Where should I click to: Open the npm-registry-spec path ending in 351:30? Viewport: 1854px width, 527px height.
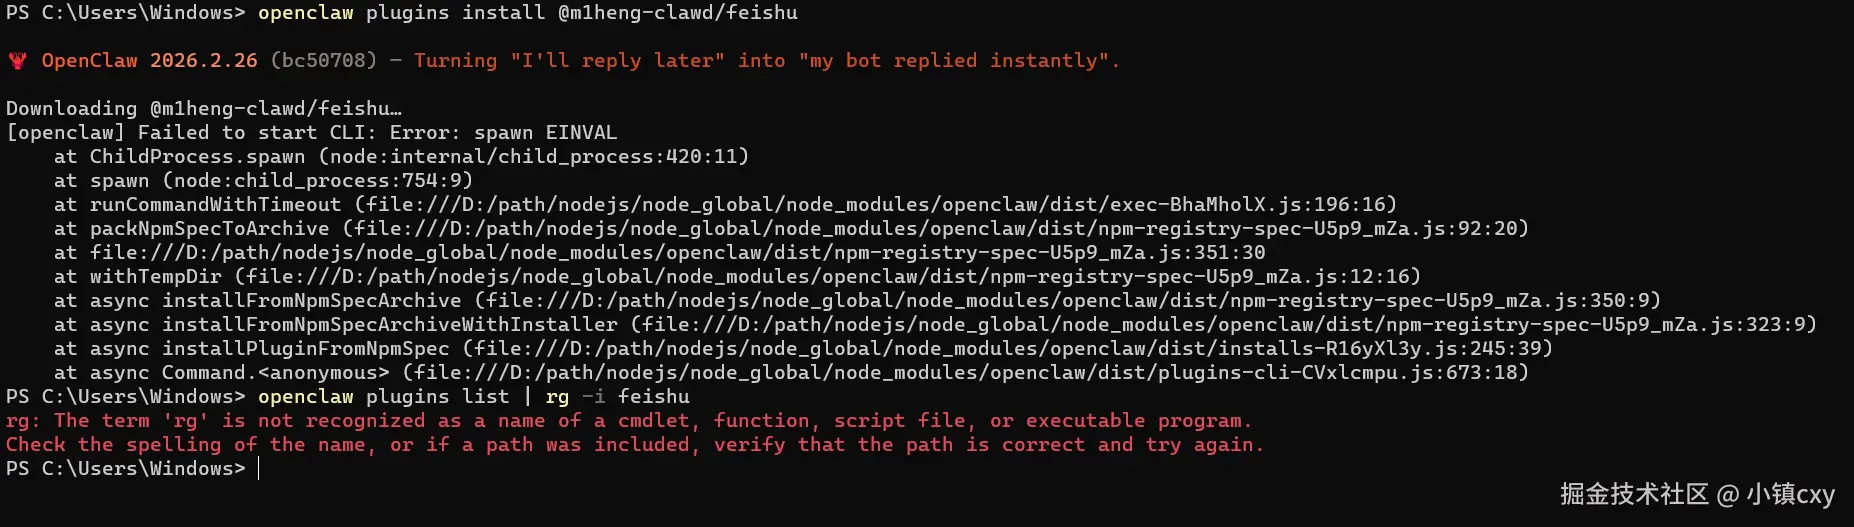(677, 252)
